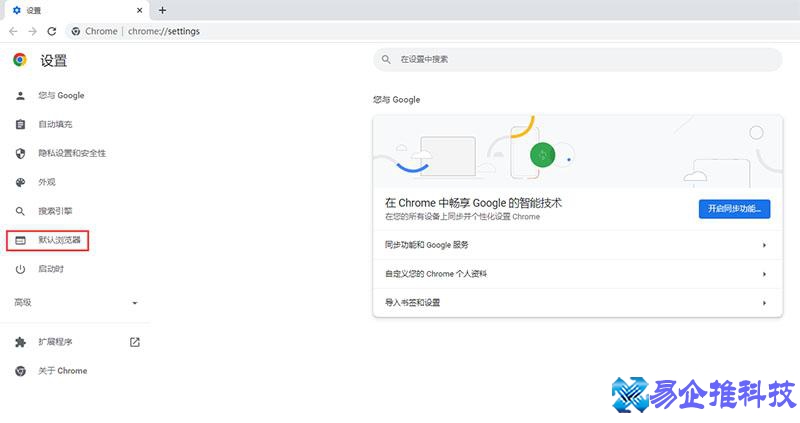Click the 在 Chrome 中畅享 Google 的智能技术 heading

[473, 203]
